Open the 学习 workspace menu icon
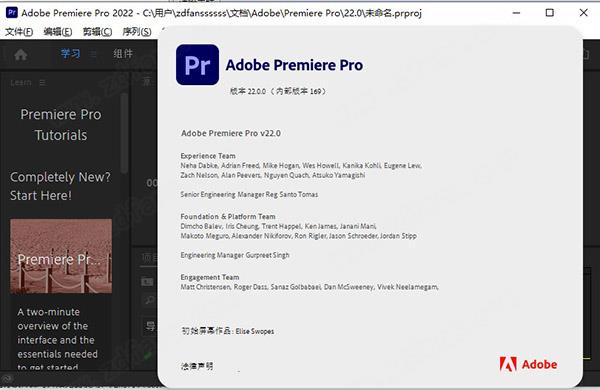 [x=93, y=54]
